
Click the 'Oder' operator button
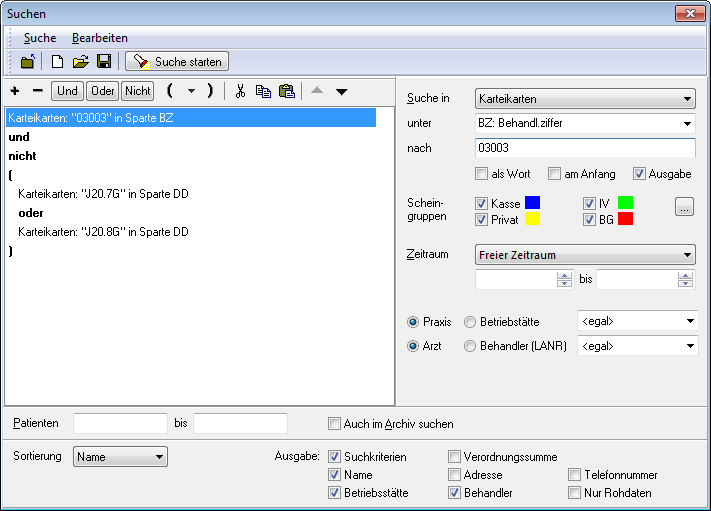pyautogui.click(x=102, y=91)
